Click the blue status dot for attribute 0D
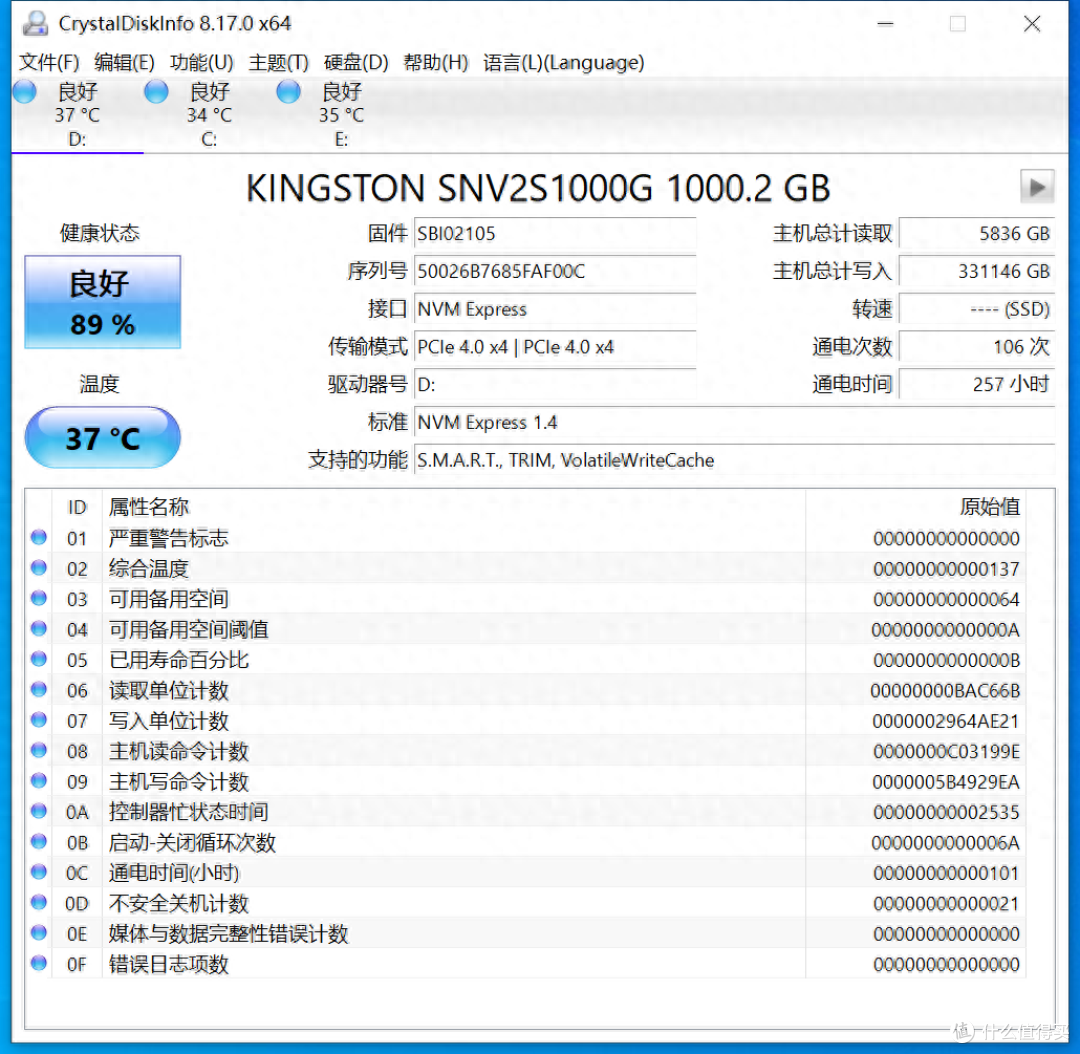 (39, 902)
